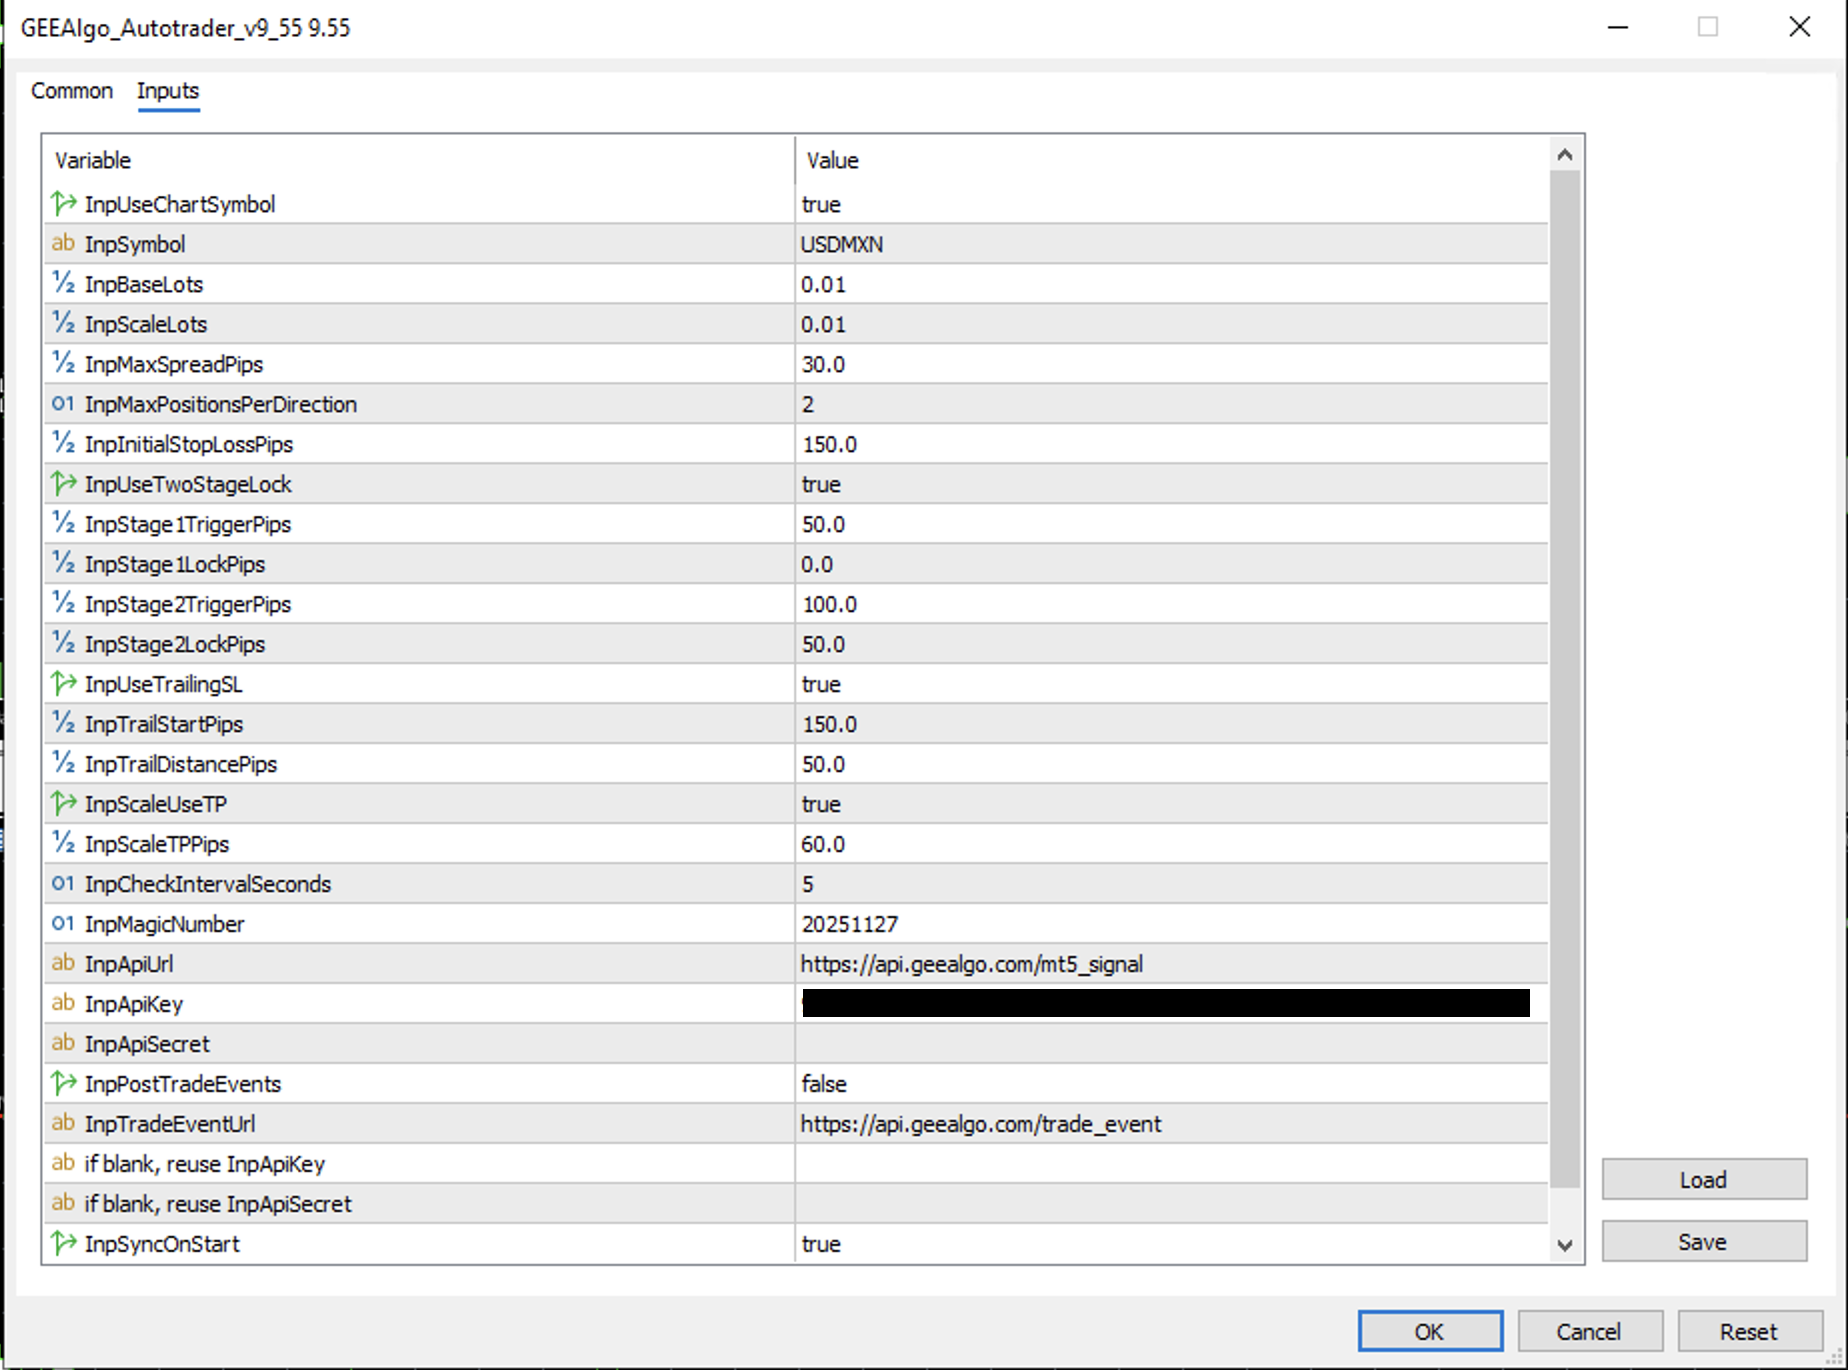1848x1370 pixels.
Task: Click the 01 integer icon beside InpMaxPositionsPerDirection
Action: (63, 403)
